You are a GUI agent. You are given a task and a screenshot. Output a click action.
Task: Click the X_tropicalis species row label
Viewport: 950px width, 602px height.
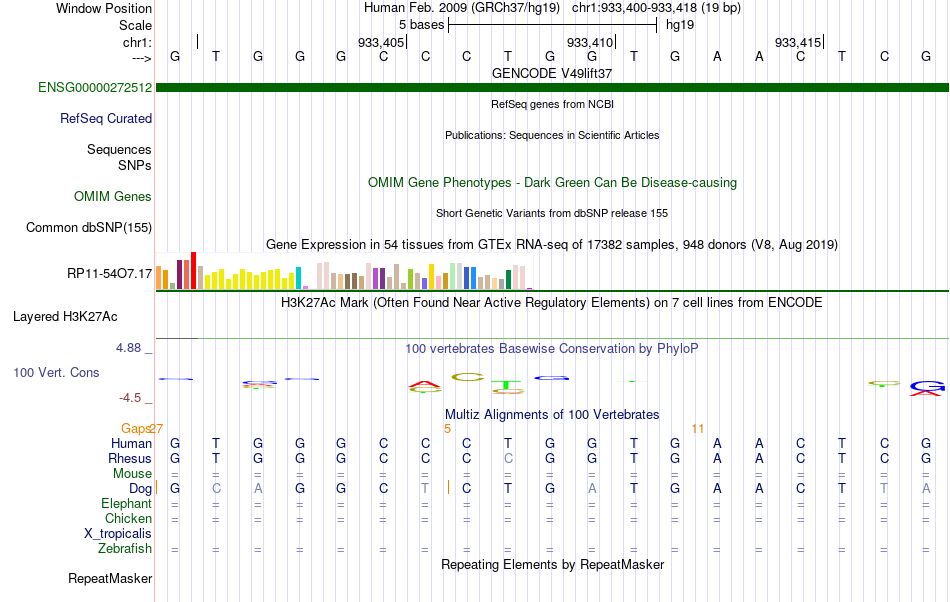[118, 534]
